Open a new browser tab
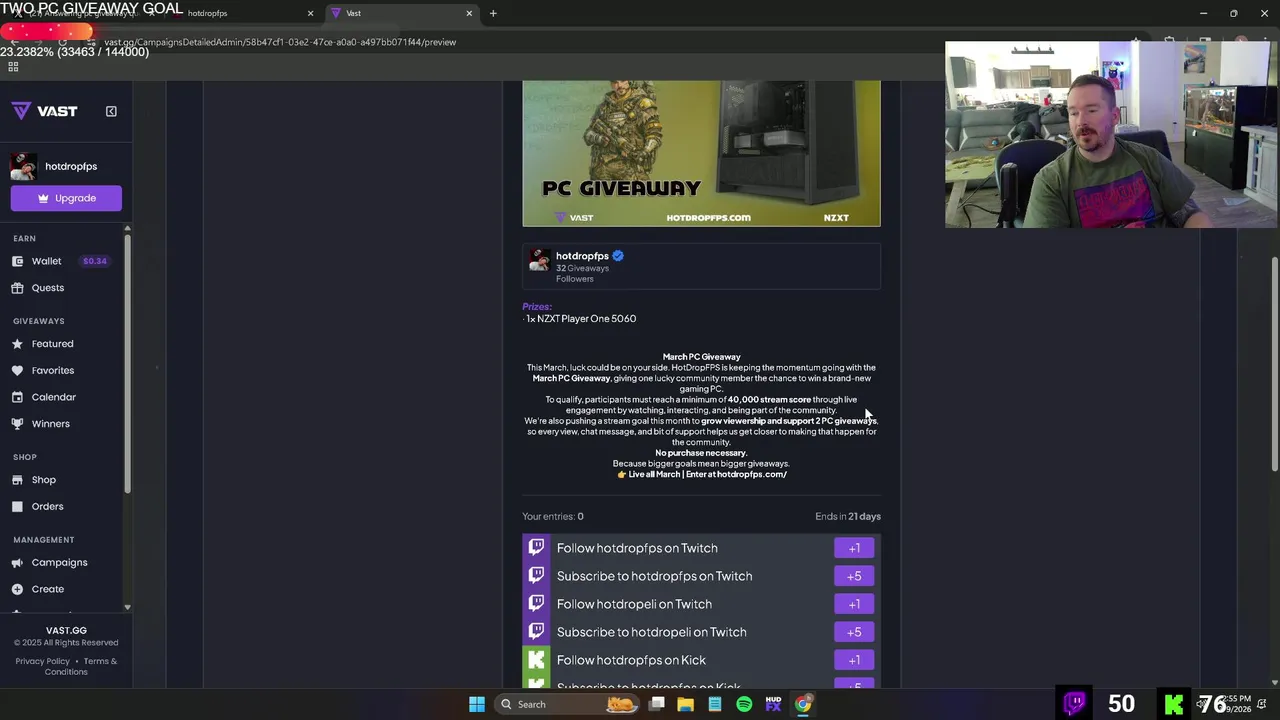This screenshot has height=720, width=1280. pos(493,13)
